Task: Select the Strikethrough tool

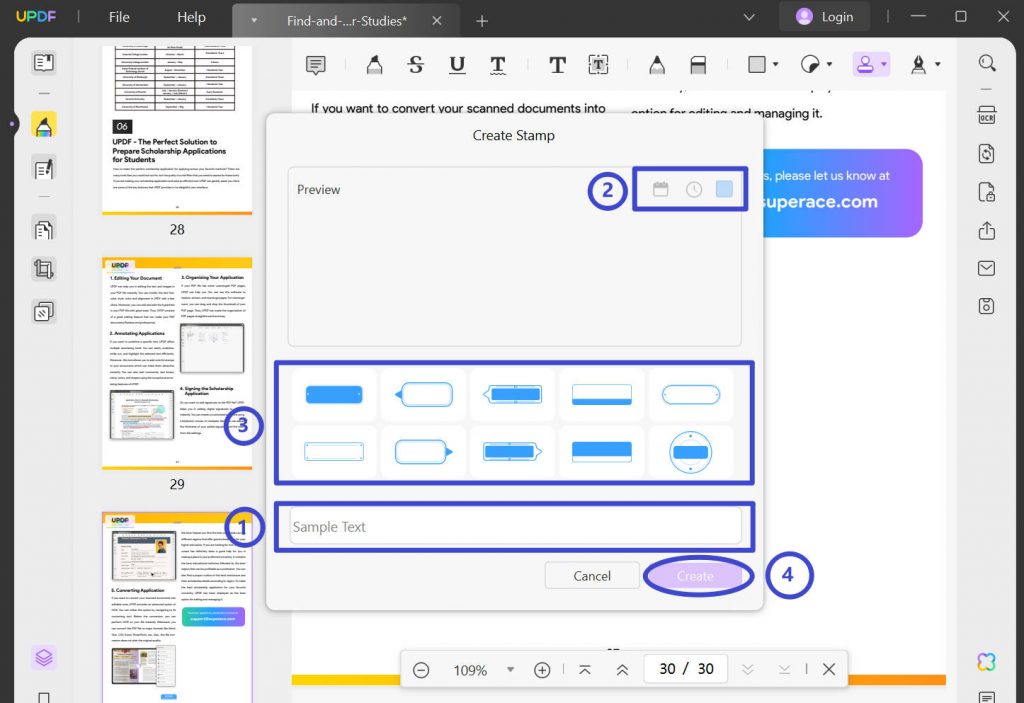Action: 415,64
